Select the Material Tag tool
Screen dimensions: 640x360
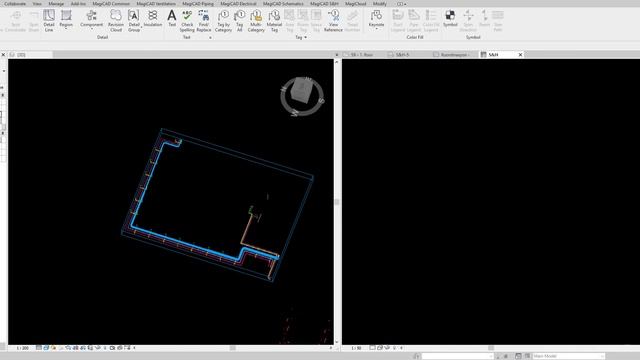[x=274, y=21]
